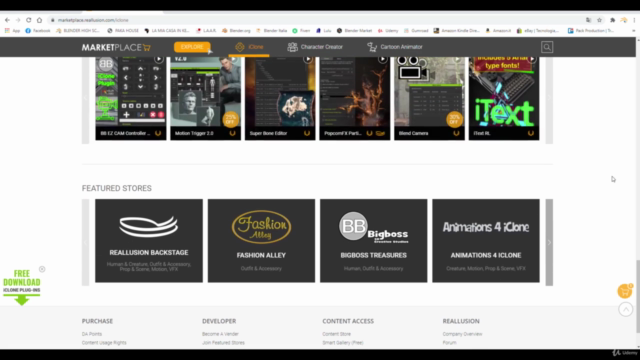This screenshot has height=360, width=640.
Task: Open the browser home page
Action: (39, 20)
